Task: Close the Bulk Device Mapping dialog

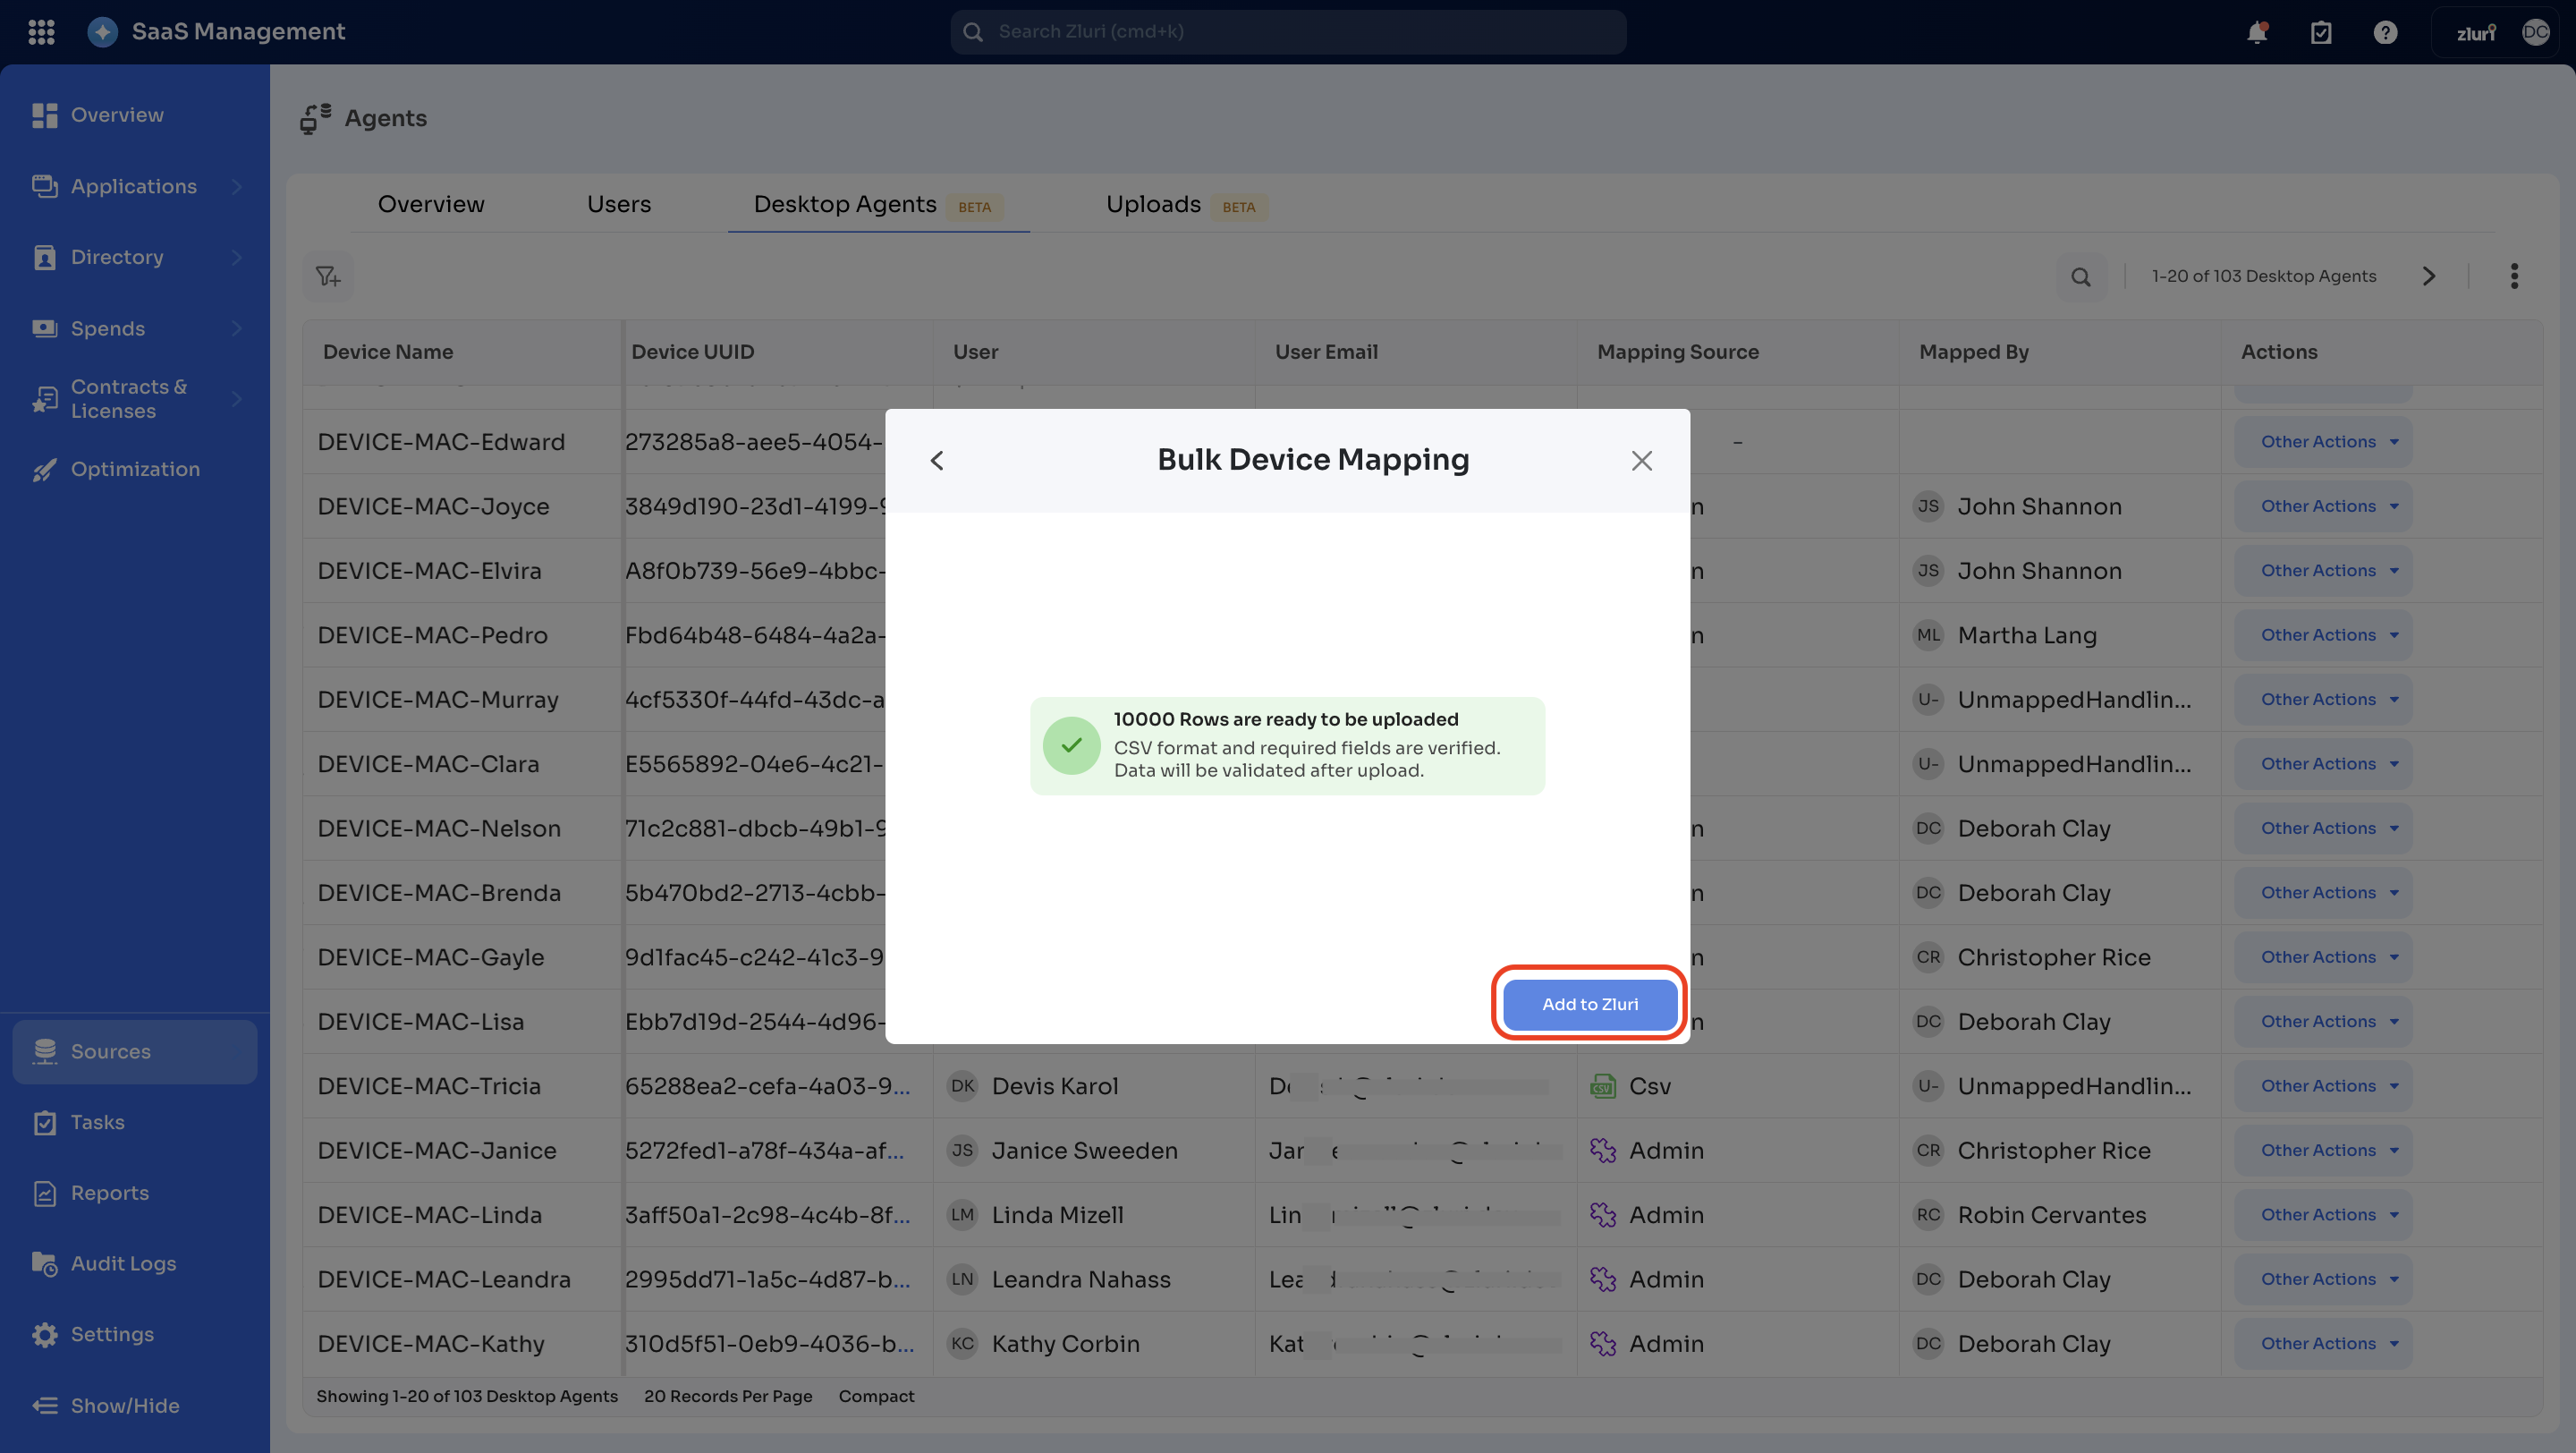Action: click(1642, 460)
